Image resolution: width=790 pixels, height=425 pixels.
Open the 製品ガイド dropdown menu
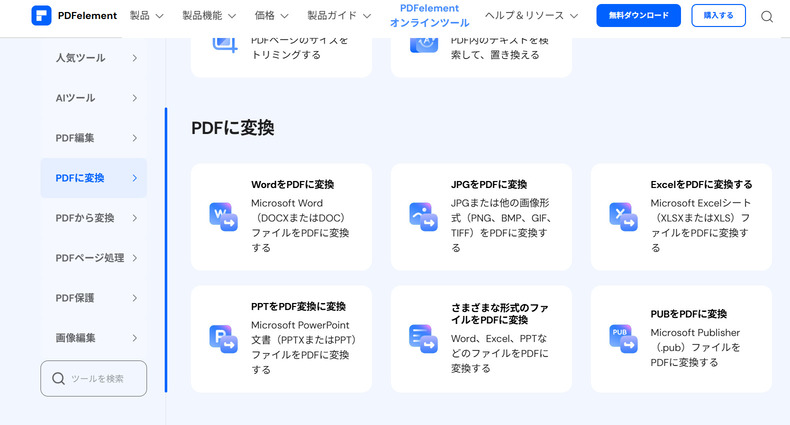339,16
